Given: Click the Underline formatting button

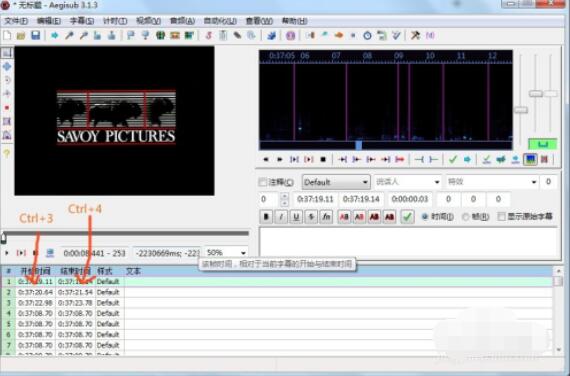Looking at the screenshot, I should [x=296, y=217].
